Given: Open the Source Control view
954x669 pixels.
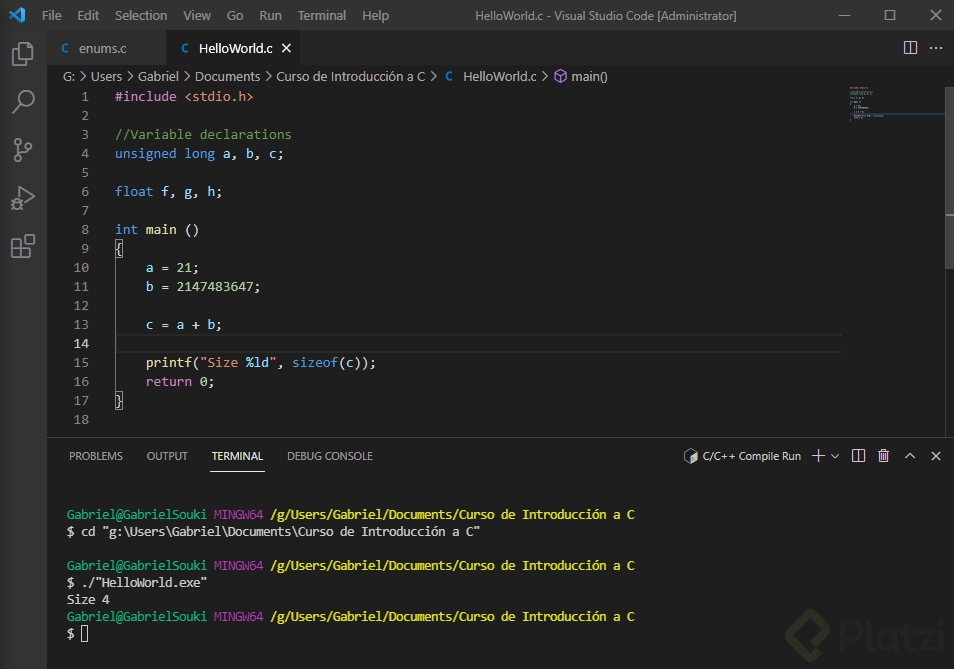Looking at the screenshot, I should click(x=23, y=150).
